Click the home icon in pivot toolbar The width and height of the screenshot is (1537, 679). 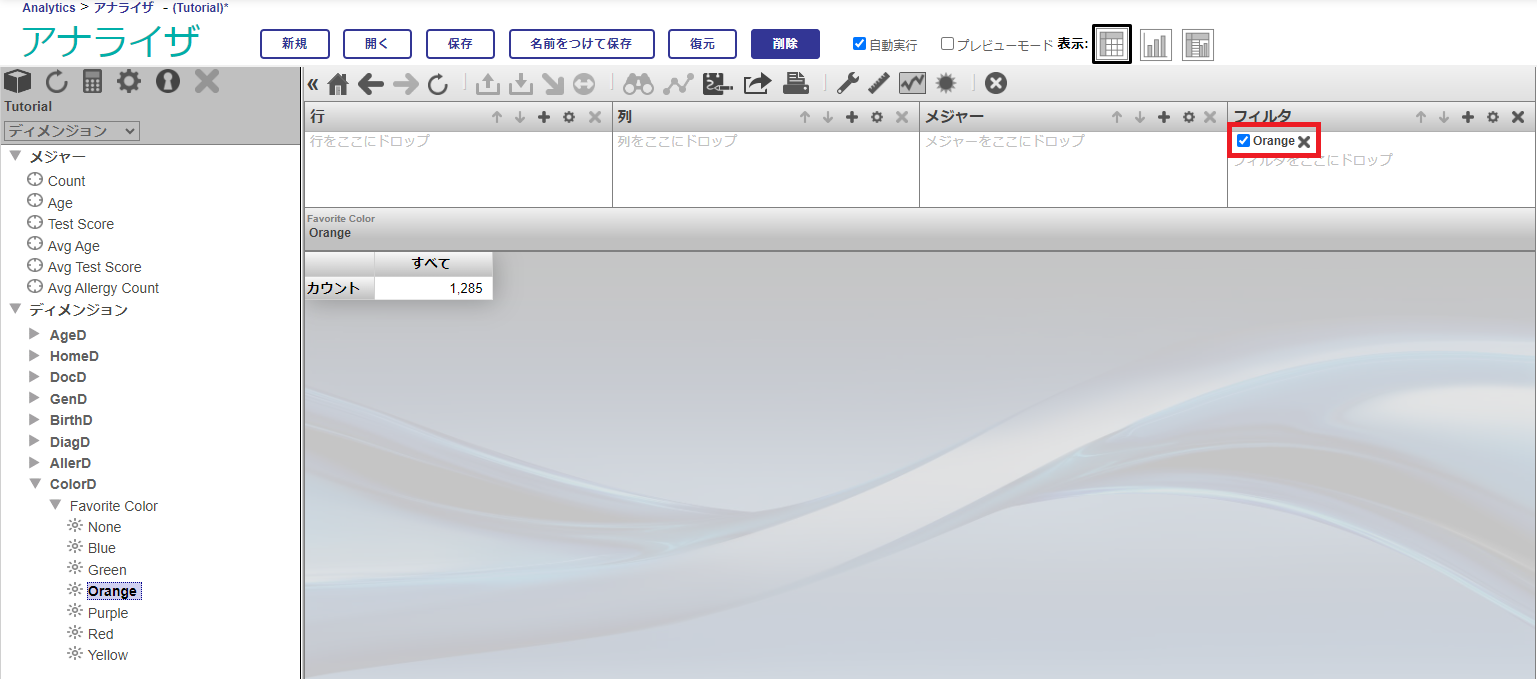(338, 84)
